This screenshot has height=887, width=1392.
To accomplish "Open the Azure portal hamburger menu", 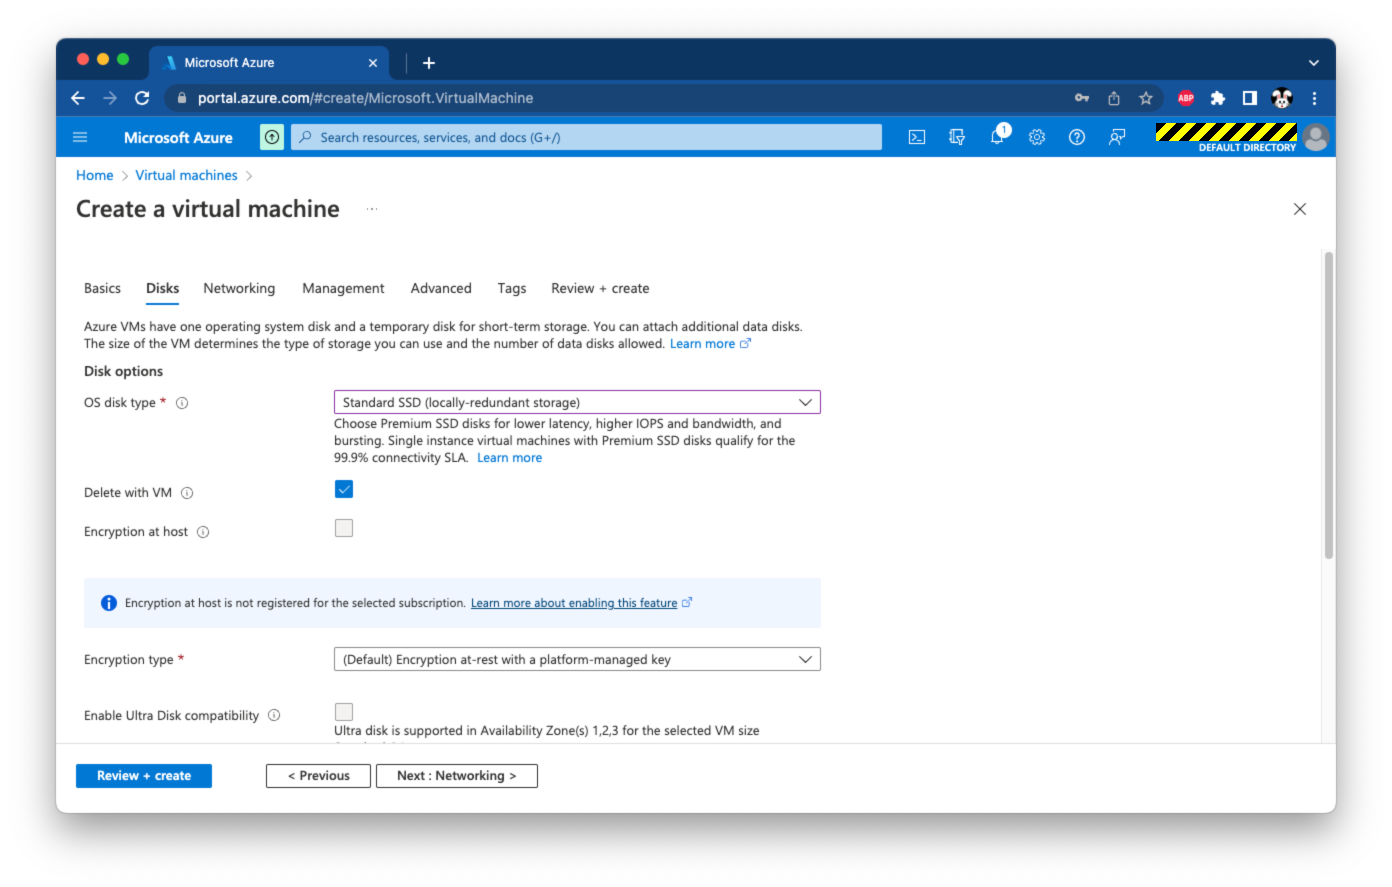I will click(81, 137).
